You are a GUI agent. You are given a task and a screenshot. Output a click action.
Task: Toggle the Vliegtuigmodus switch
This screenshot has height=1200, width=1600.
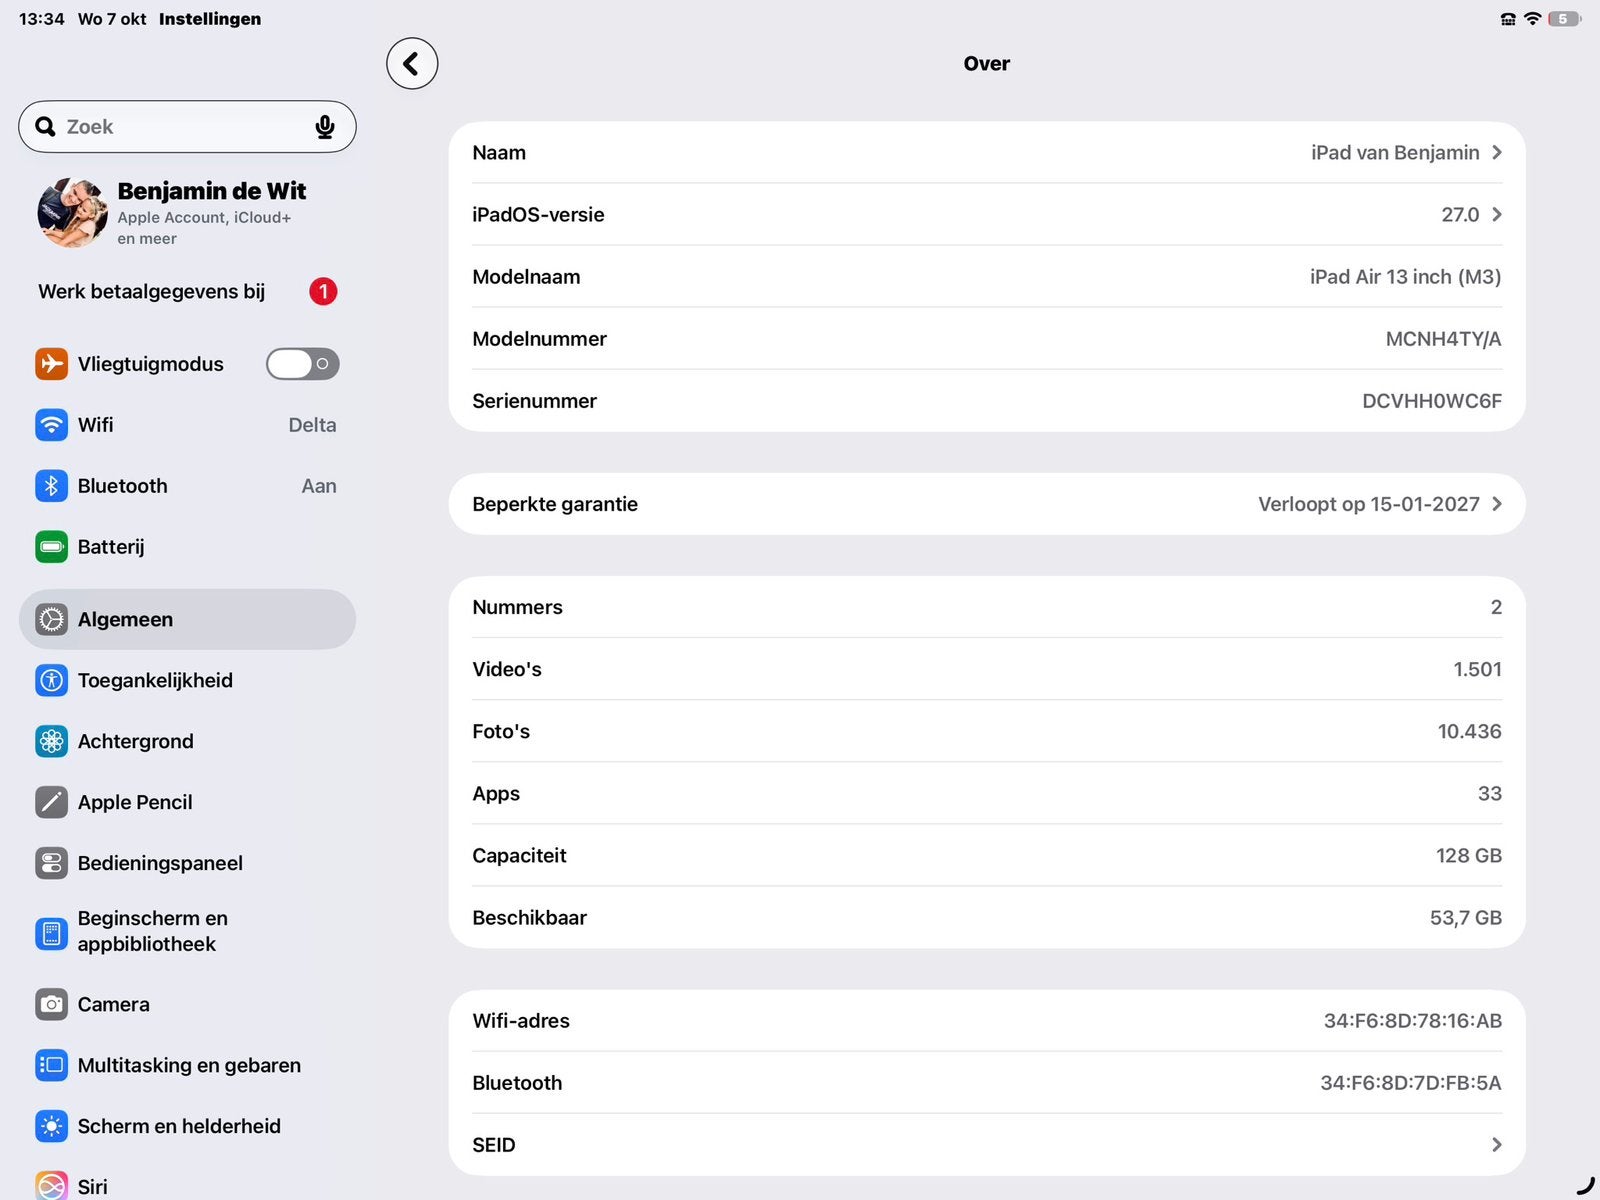click(302, 364)
